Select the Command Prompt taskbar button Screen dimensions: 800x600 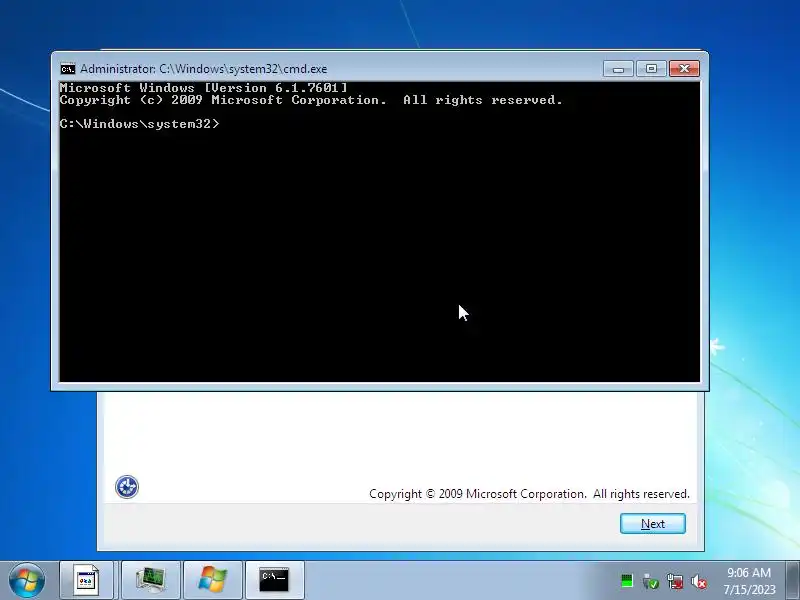(x=274, y=581)
